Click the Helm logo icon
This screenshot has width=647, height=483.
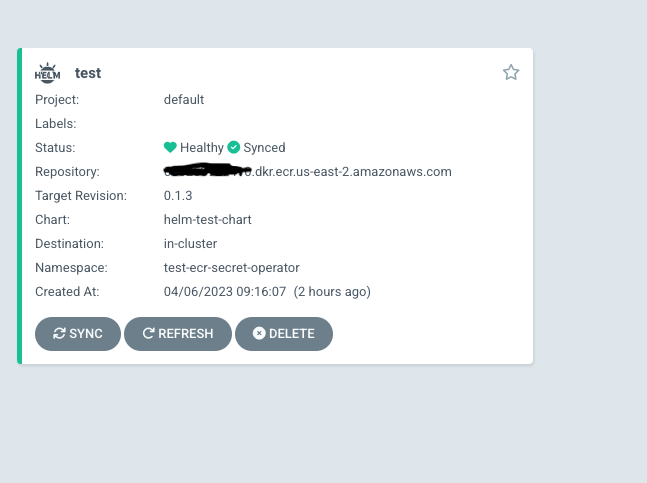pos(47,72)
